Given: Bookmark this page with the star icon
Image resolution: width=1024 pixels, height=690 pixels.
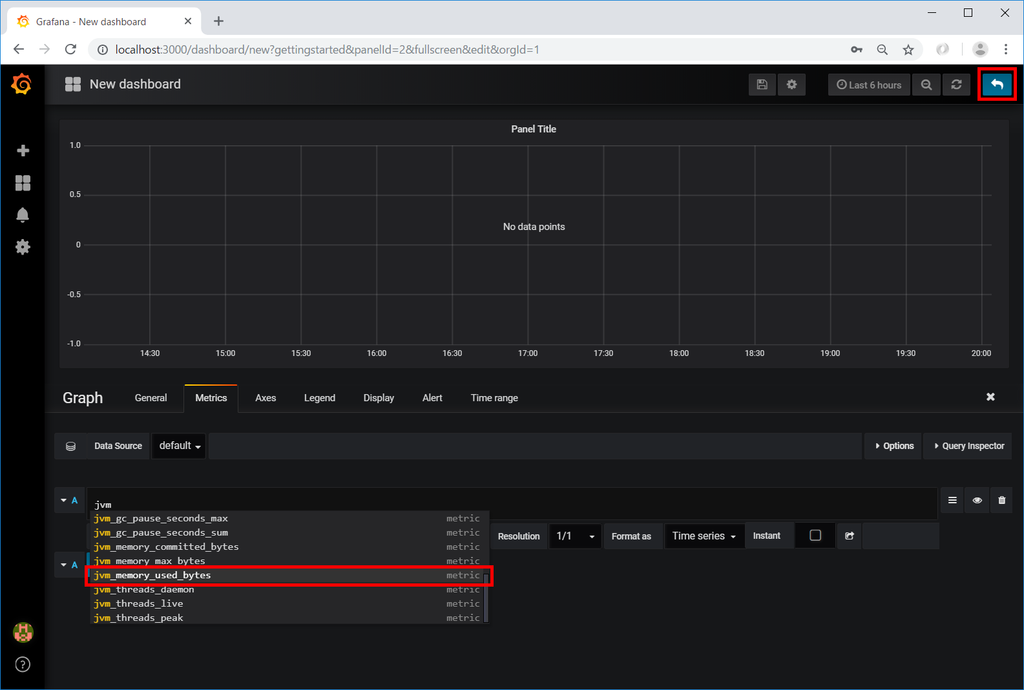Looking at the screenshot, I should point(908,50).
